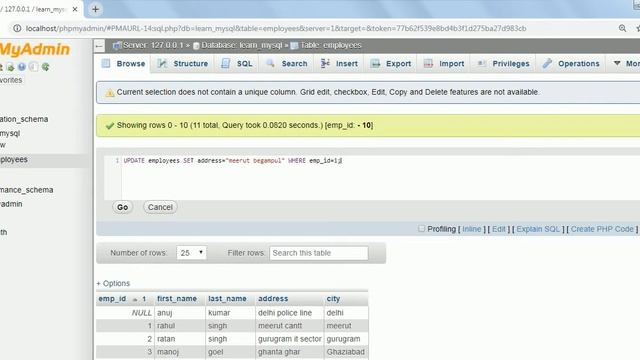640x360 pixels.
Task: Select the phpmyadmin database in sidebar
Action: pyautogui.click(x=11, y=204)
